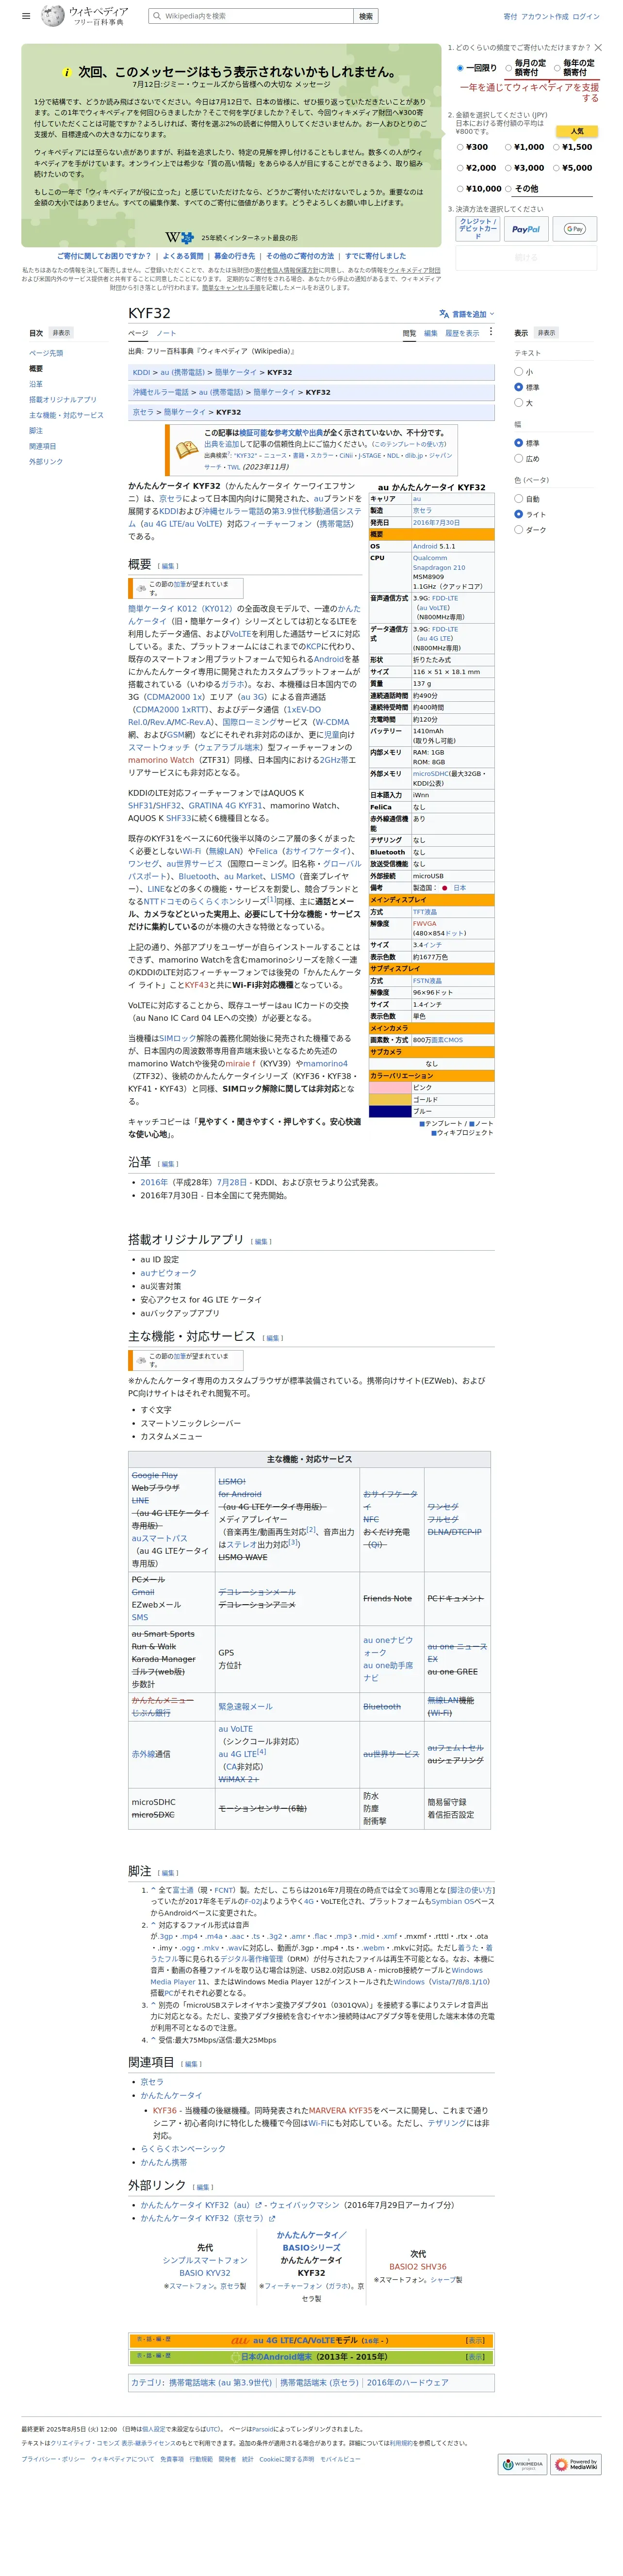This screenshot has width=623, height=2576.
Task: Click external-link icon after KYF32（au）link
Action: click(x=259, y=2204)
